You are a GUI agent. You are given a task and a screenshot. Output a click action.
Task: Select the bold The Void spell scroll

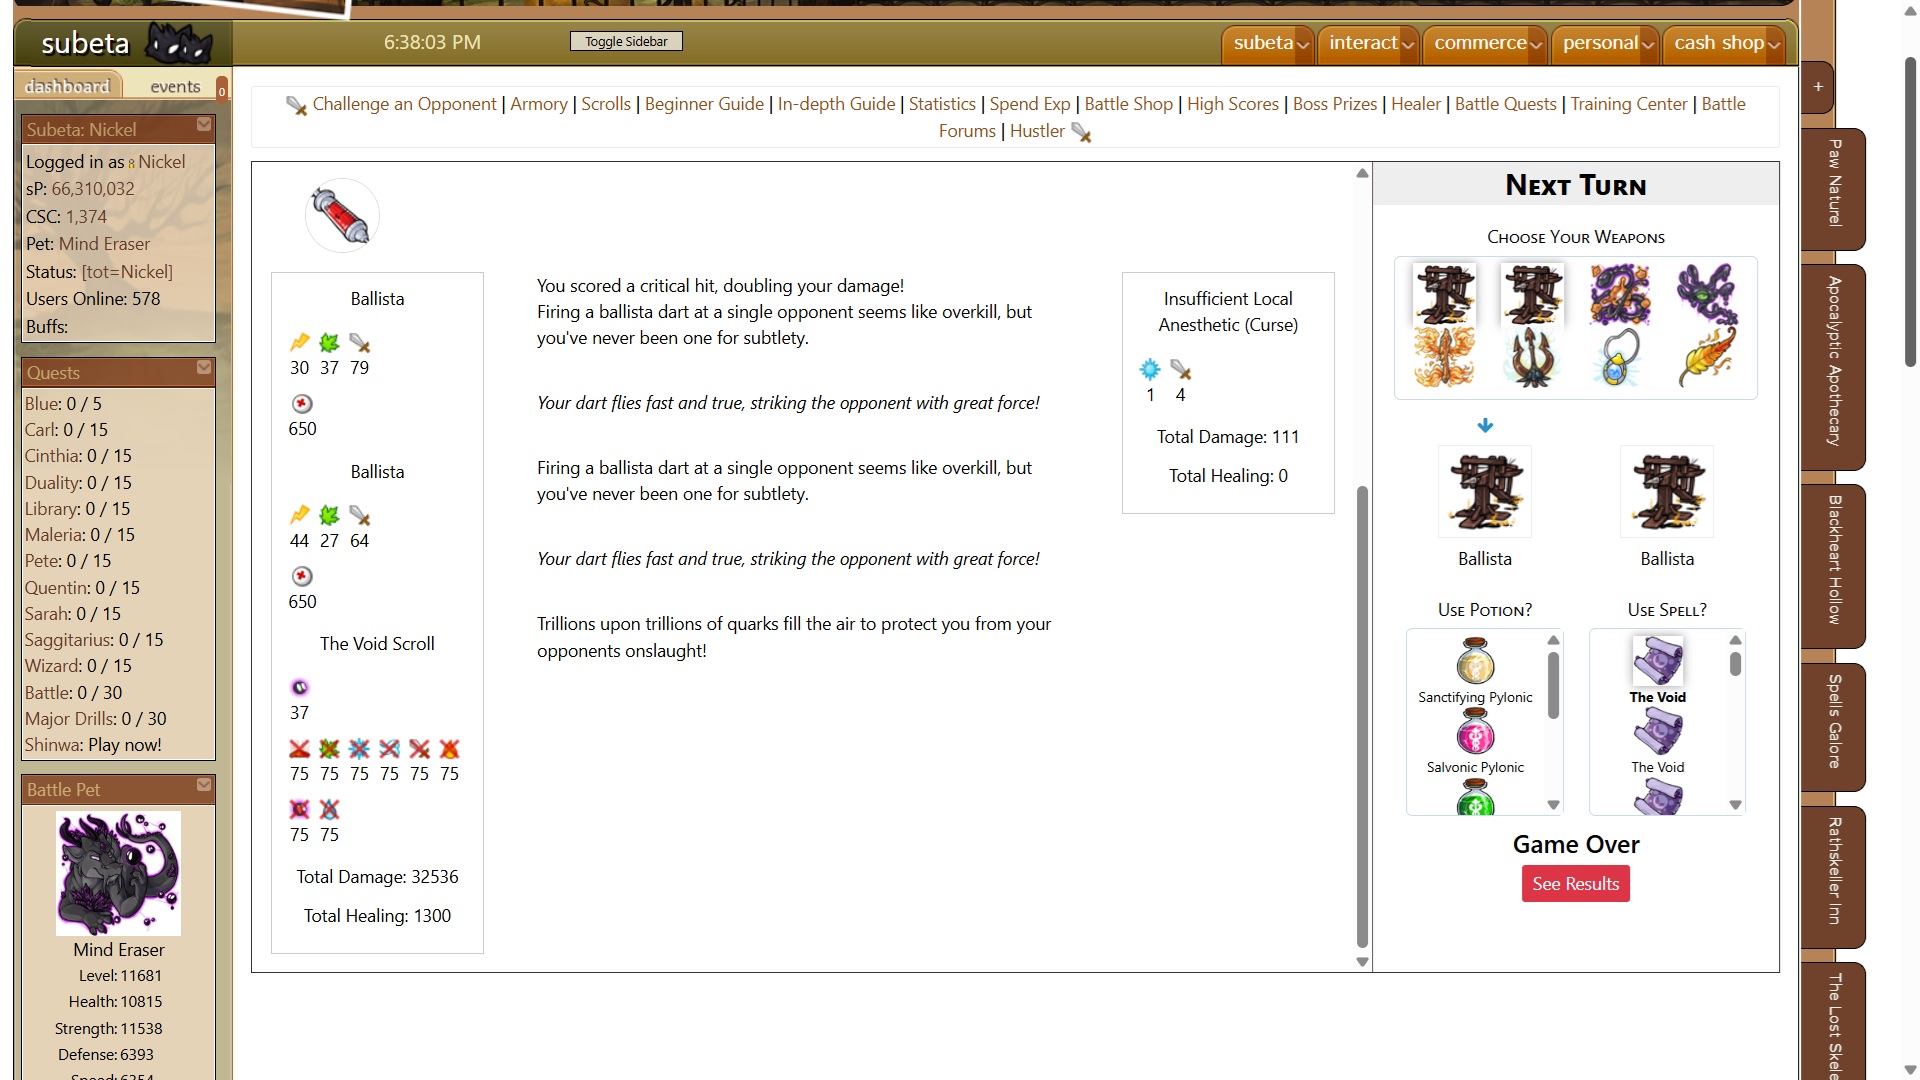pos(1657,662)
